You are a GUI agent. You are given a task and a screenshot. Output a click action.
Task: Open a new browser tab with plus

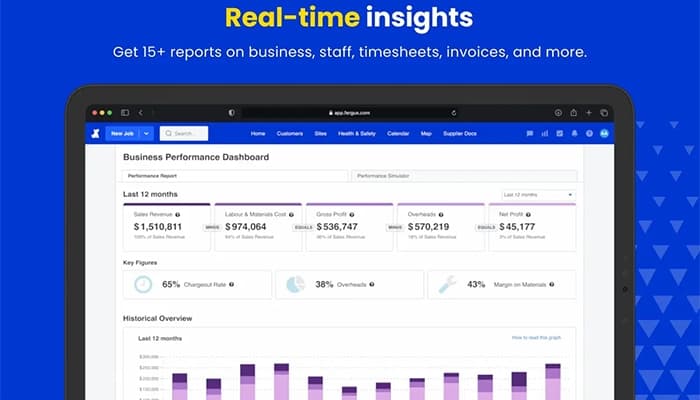point(589,113)
